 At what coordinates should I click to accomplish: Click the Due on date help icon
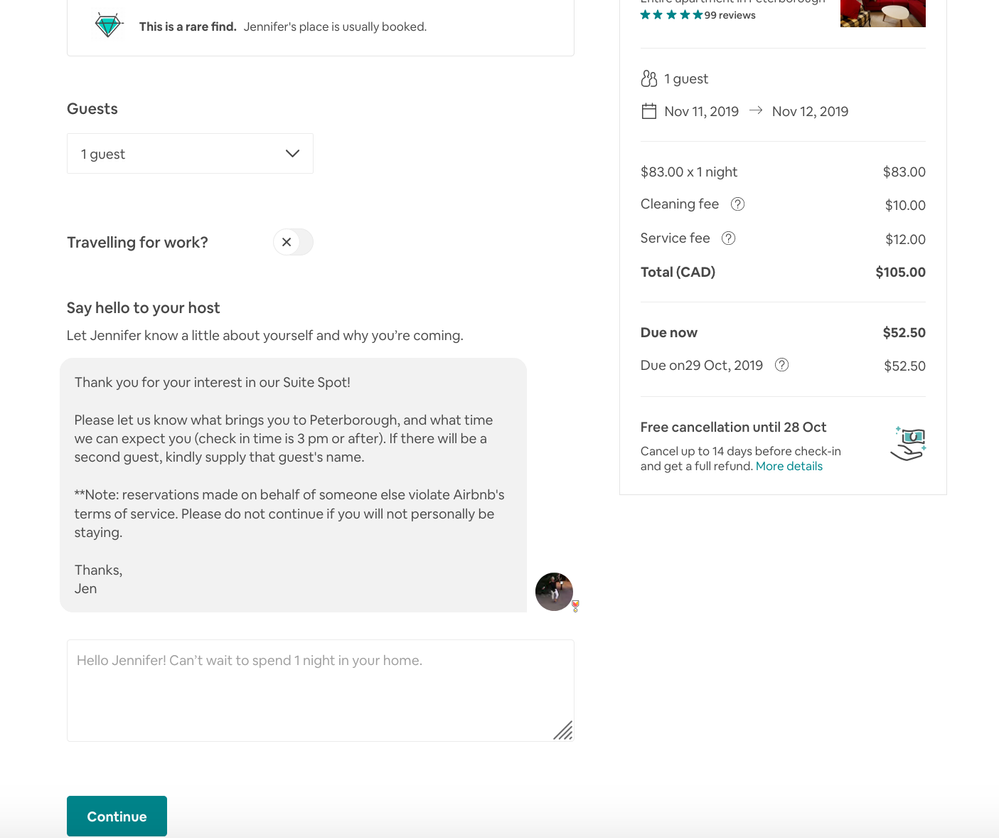click(782, 365)
